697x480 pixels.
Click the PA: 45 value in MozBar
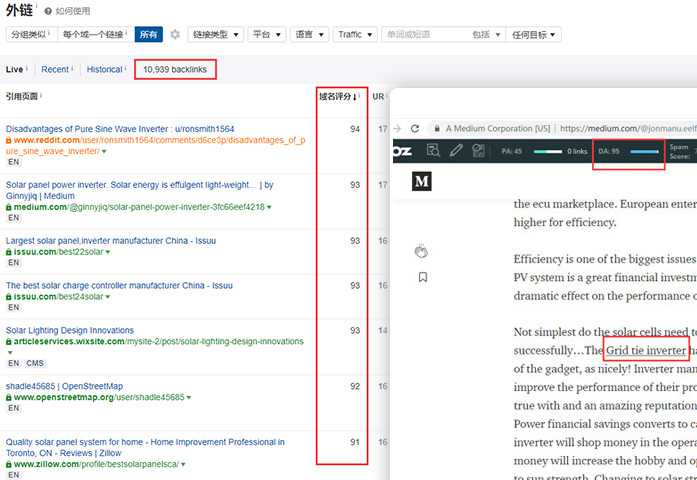(512, 151)
